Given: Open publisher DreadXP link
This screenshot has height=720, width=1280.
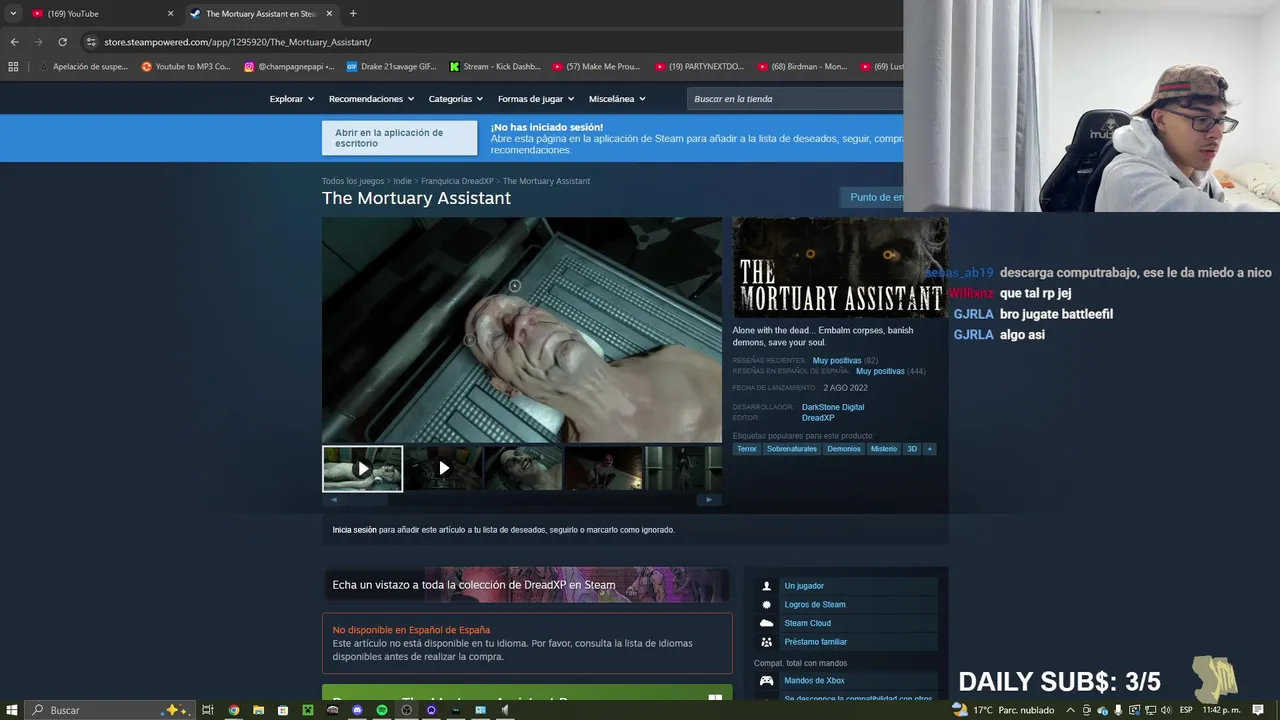Looking at the screenshot, I should coord(818,418).
